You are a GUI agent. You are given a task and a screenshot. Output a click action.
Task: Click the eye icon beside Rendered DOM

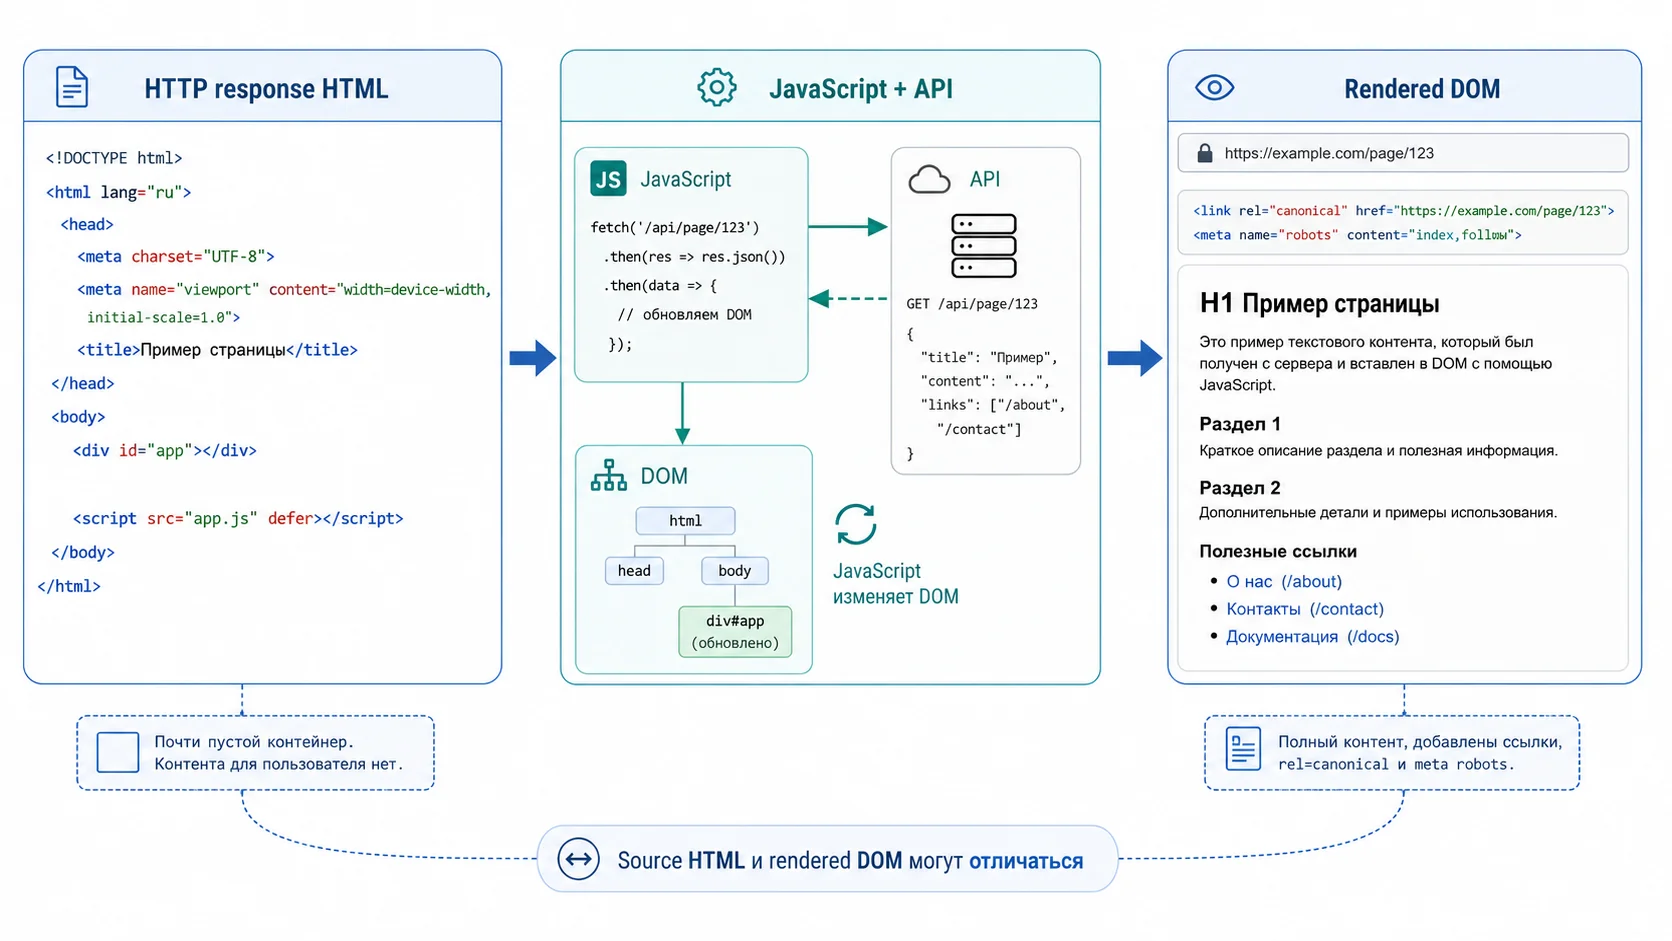tap(1215, 88)
